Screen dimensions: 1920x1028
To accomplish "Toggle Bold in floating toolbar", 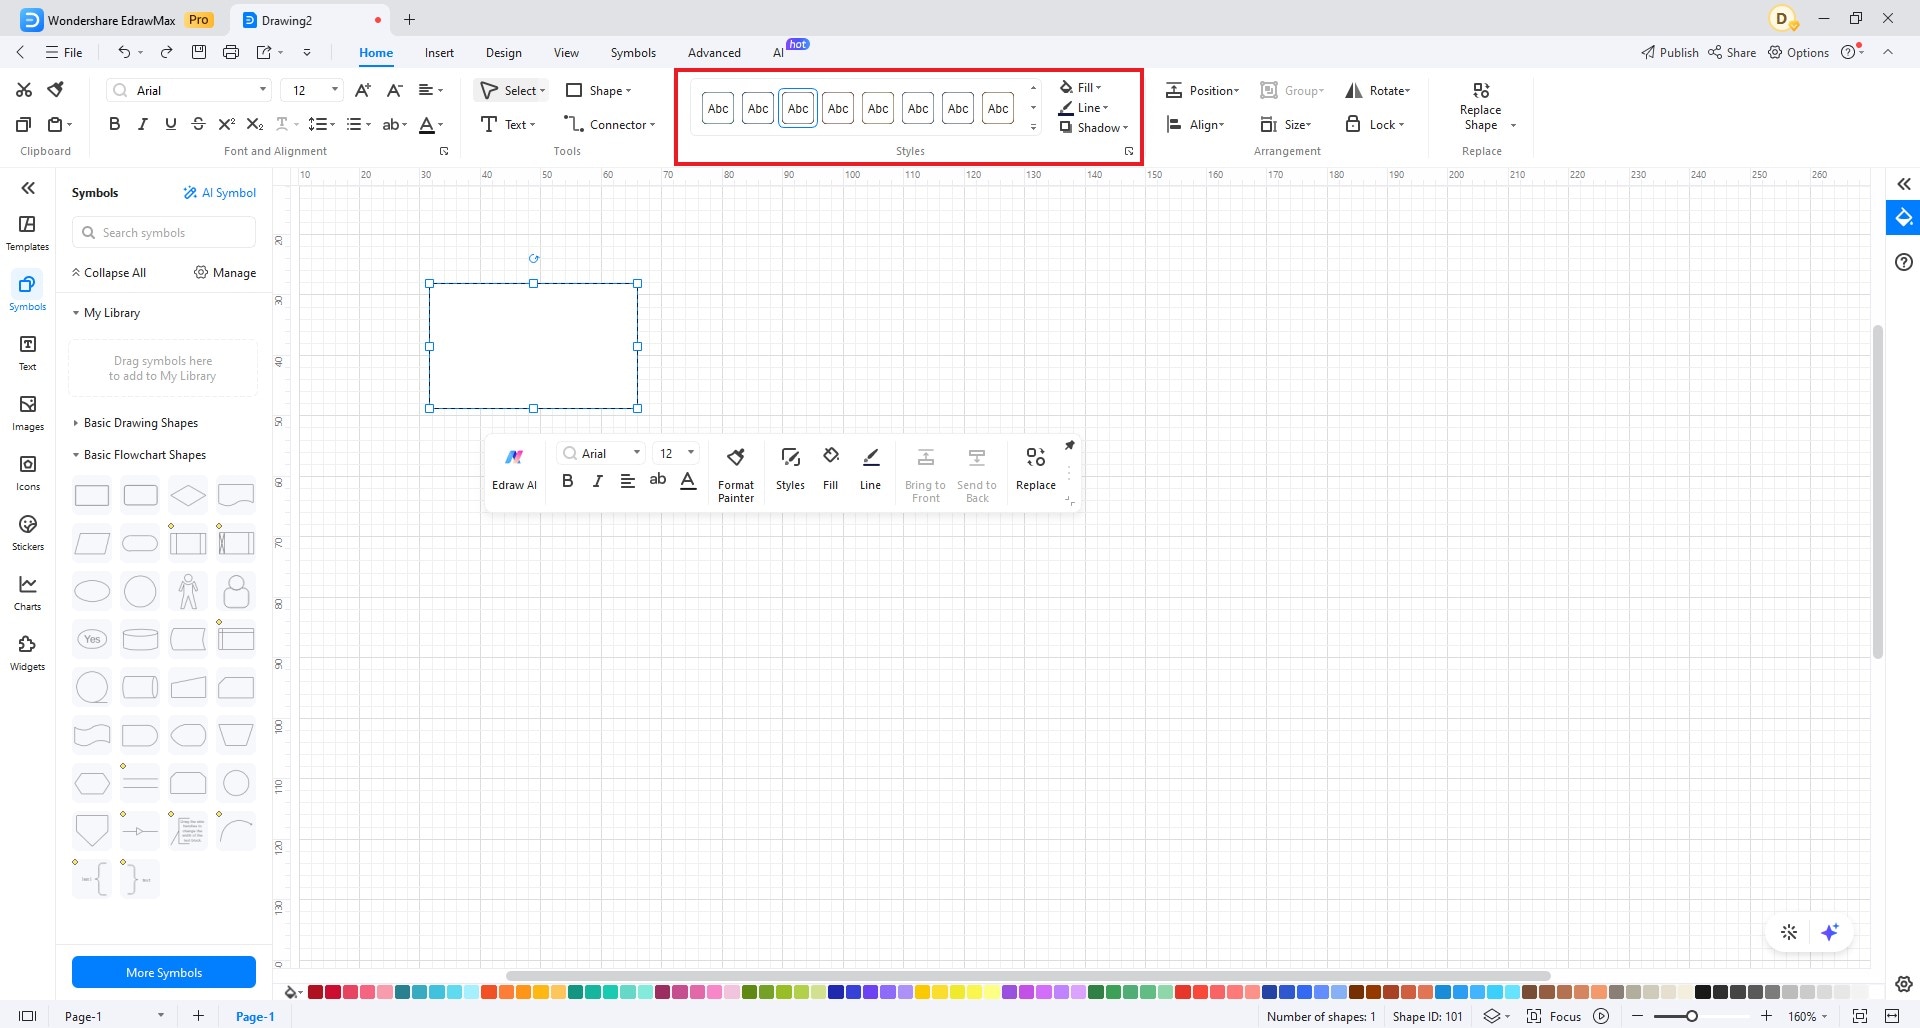I will point(567,481).
